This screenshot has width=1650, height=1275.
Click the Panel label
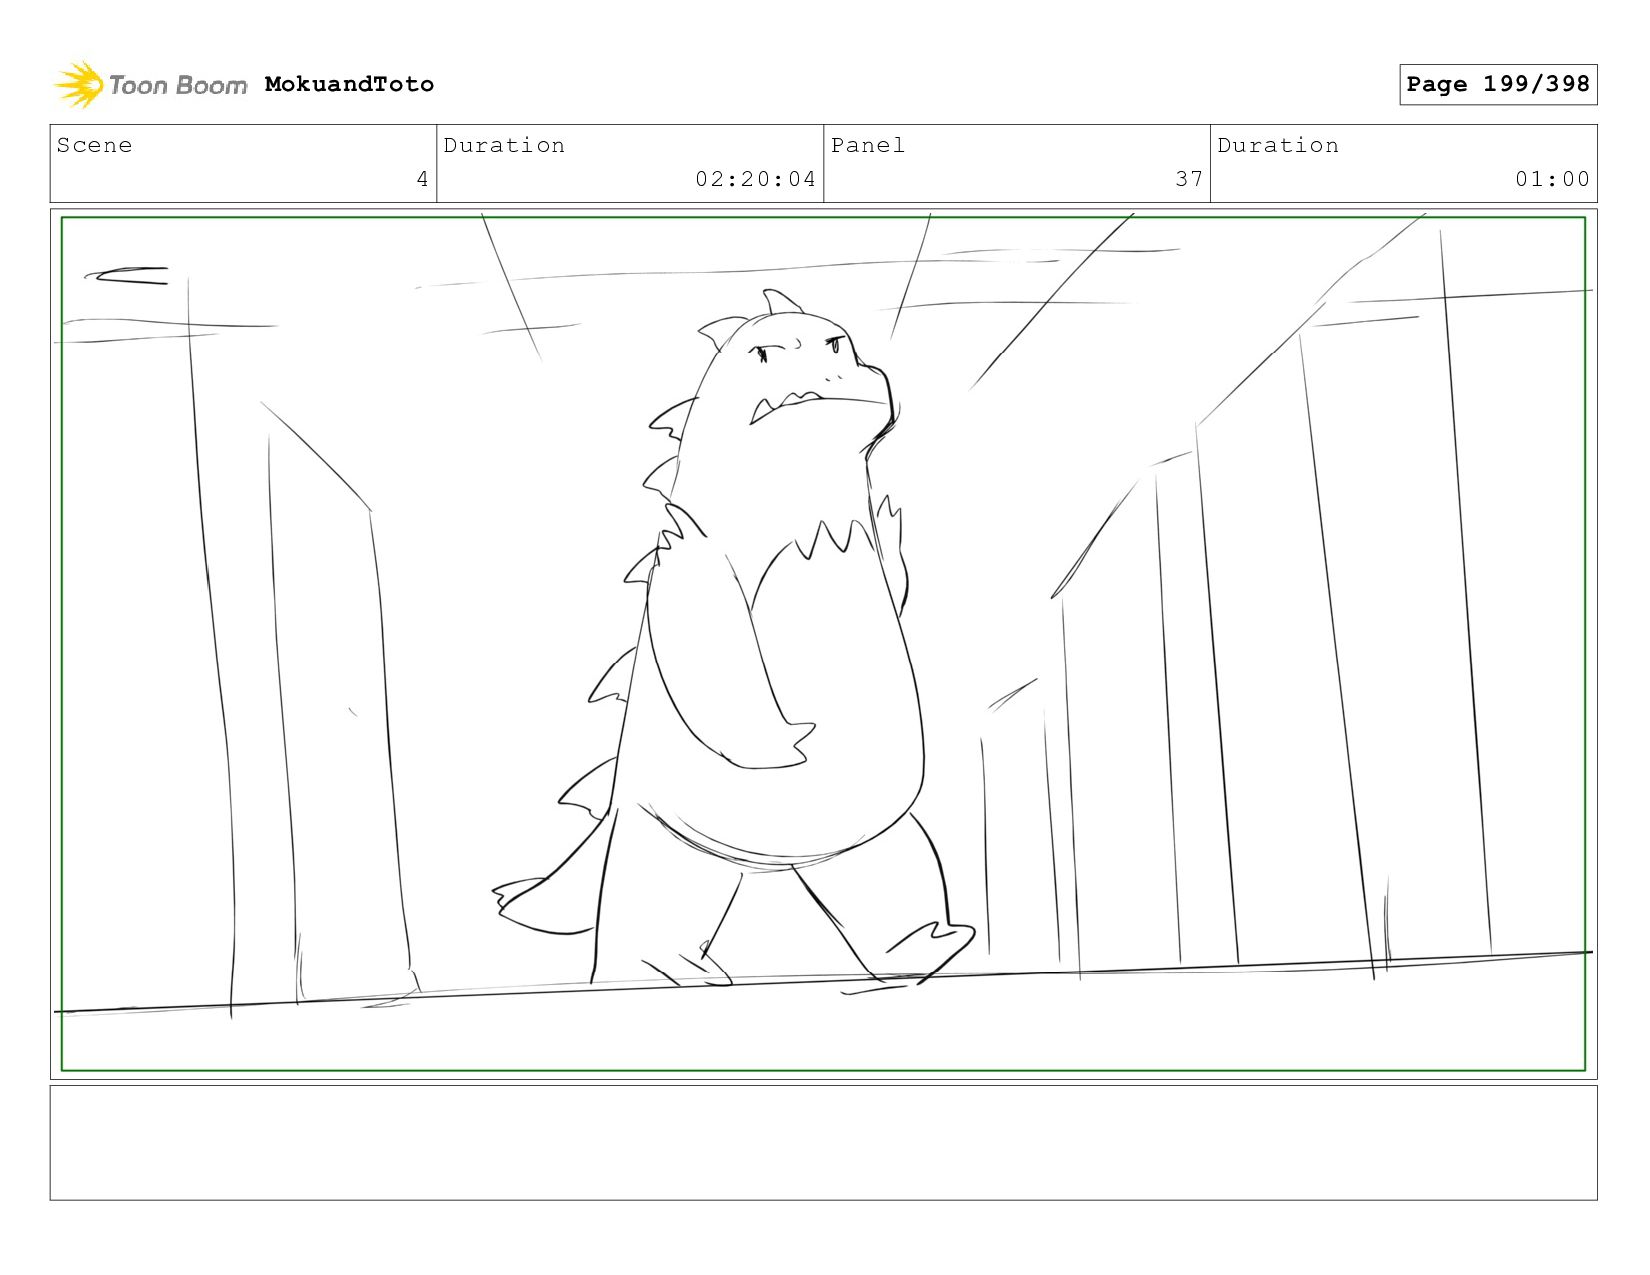coord(868,145)
